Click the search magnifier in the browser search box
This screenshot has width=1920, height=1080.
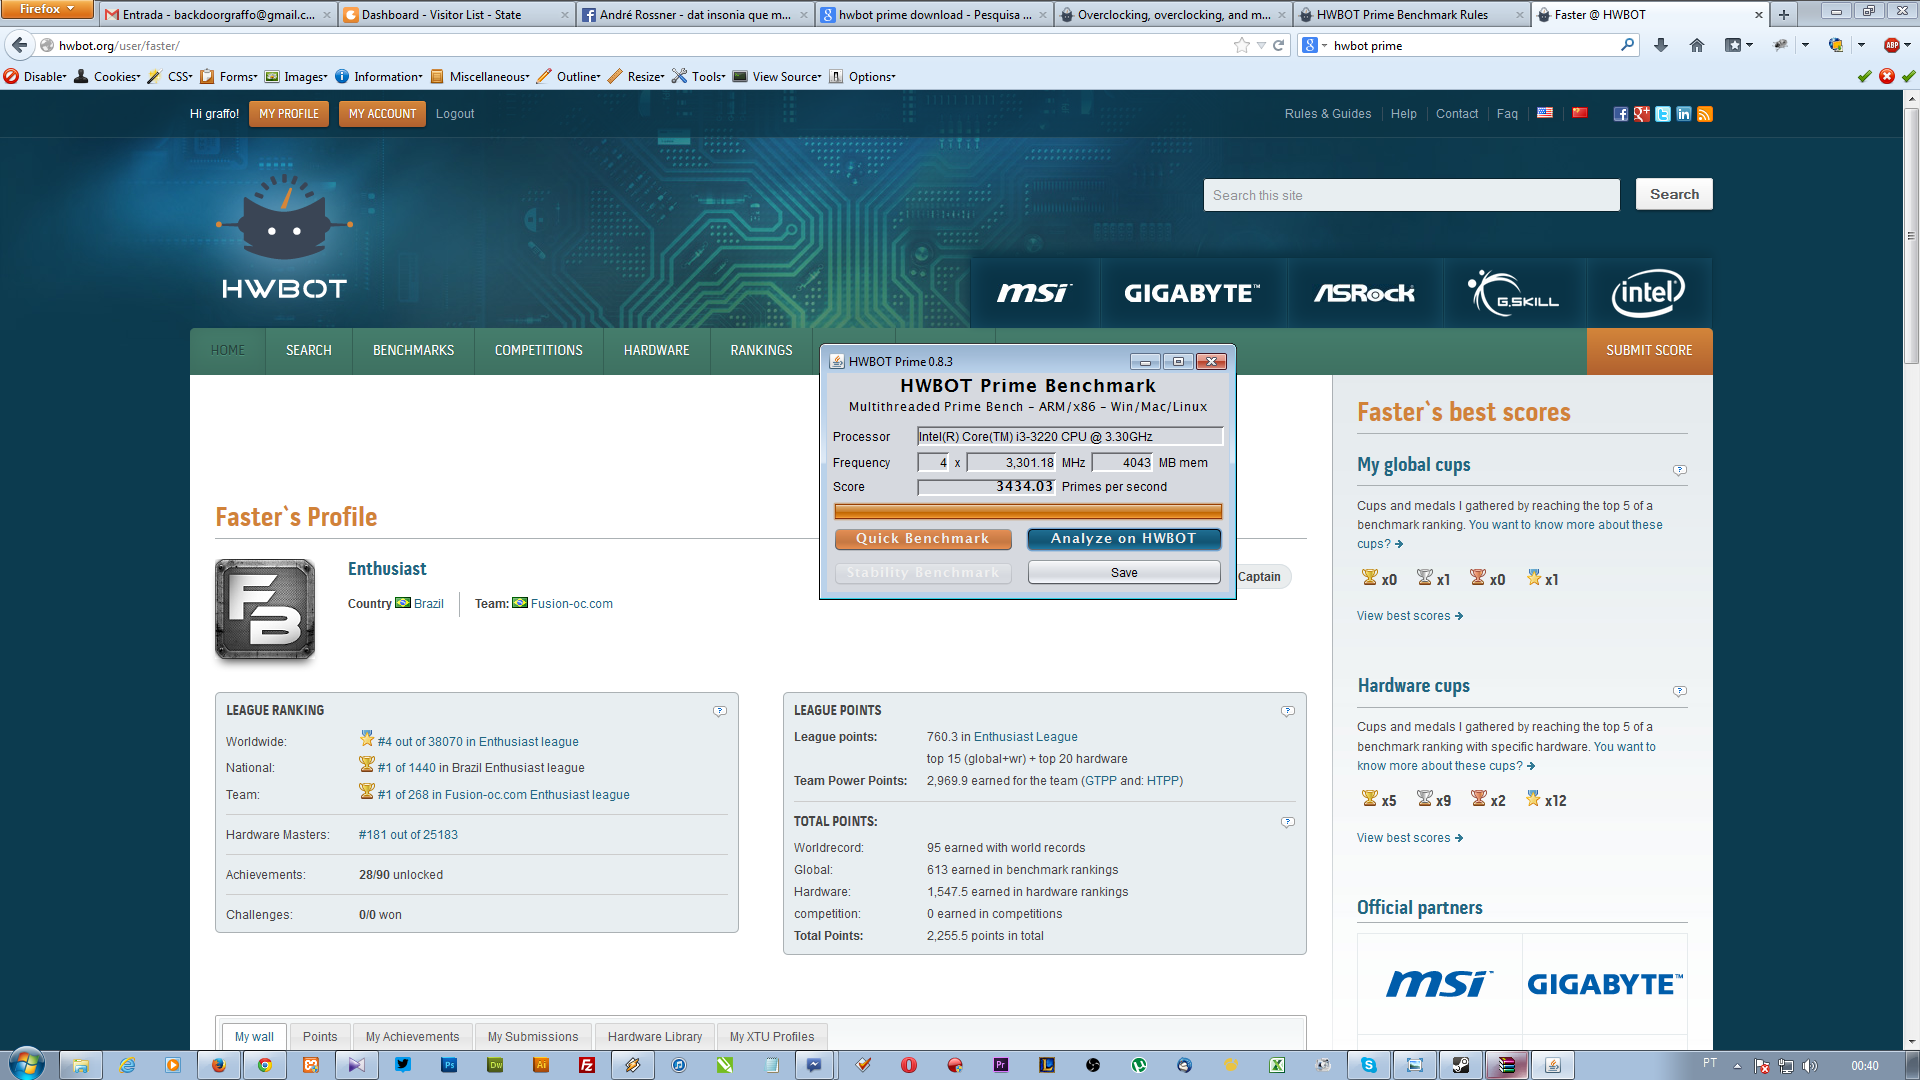click(x=1627, y=45)
